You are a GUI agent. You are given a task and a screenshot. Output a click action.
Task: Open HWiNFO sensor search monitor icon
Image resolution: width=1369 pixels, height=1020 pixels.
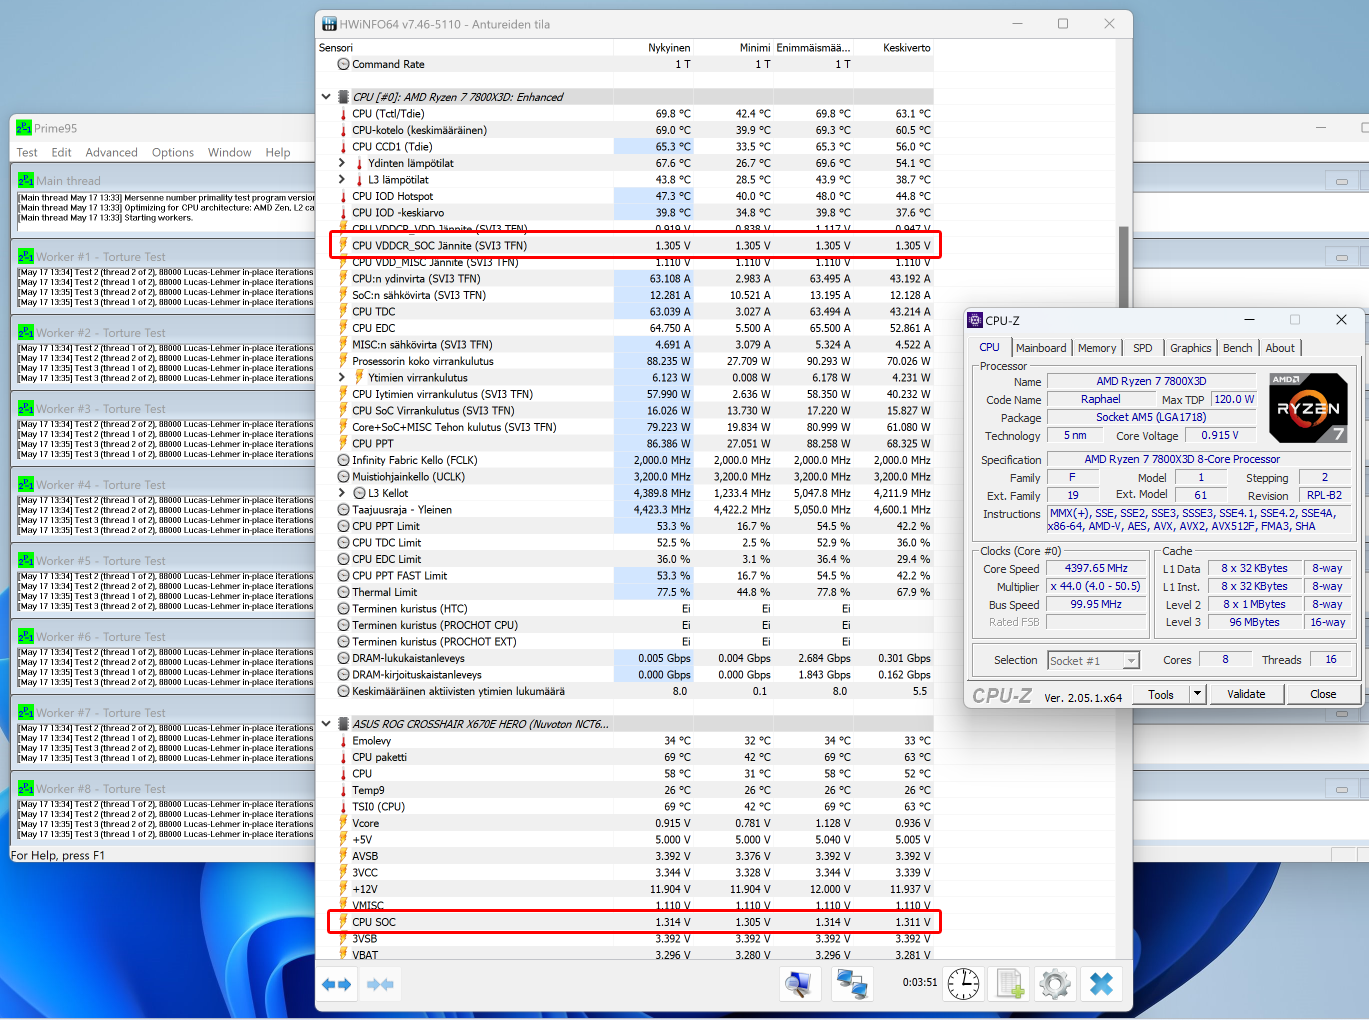tap(798, 985)
